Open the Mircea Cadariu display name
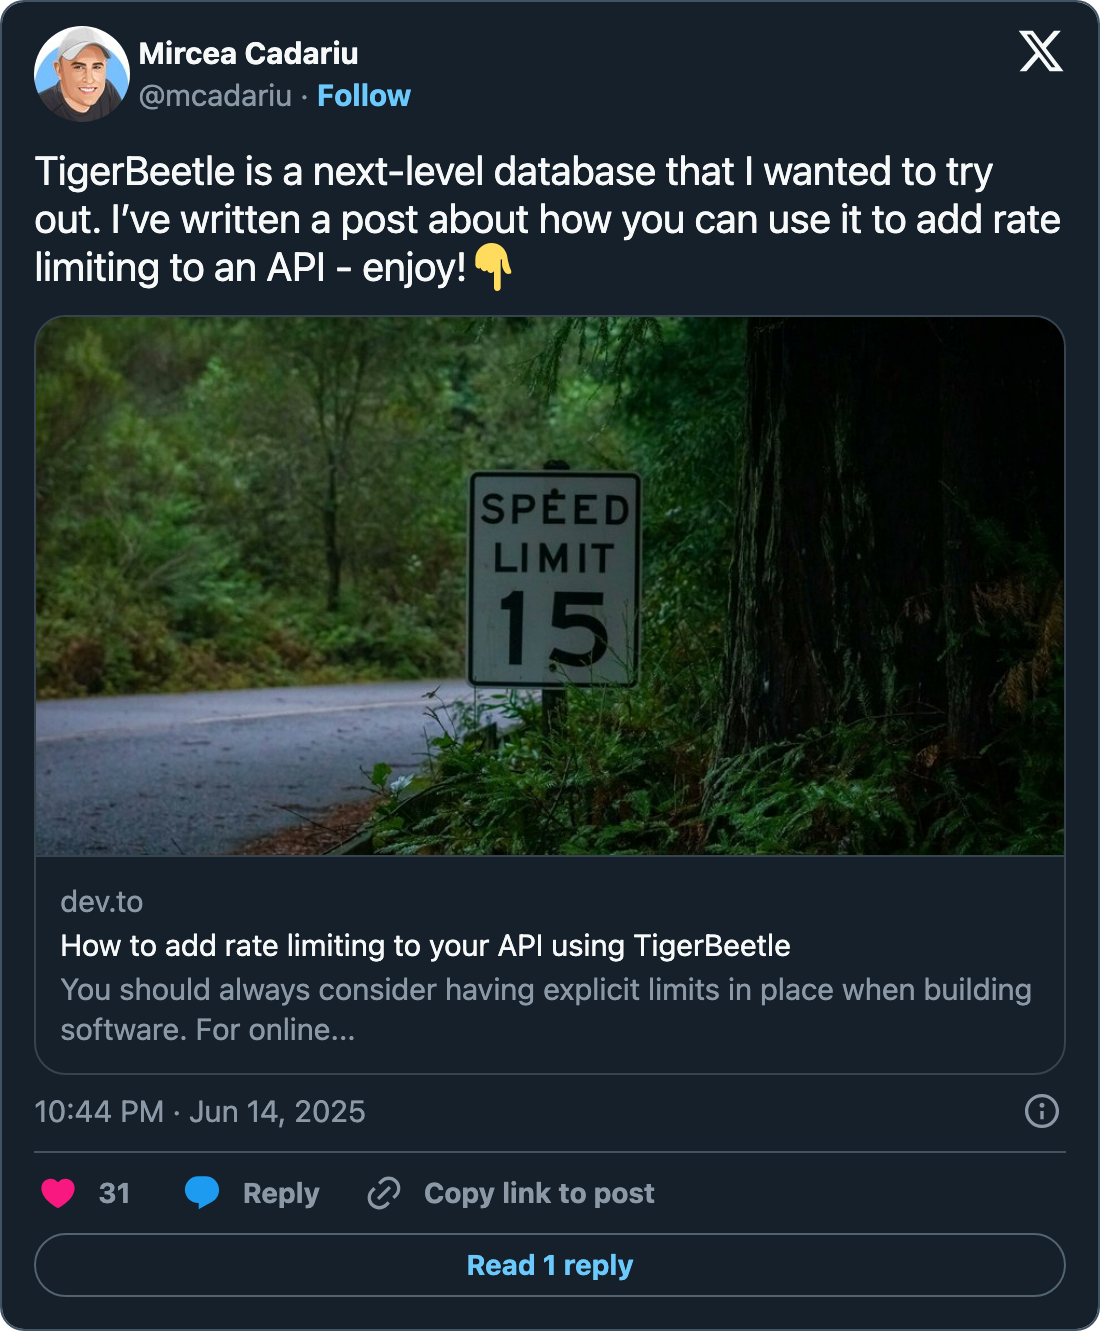Image resolution: width=1100 pixels, height=1331 pixels. point(248,53)
